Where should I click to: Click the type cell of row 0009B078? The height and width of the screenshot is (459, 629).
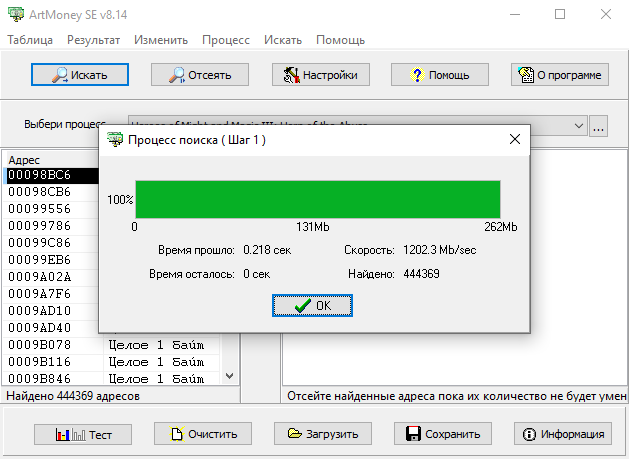click(x=161, y=345)
